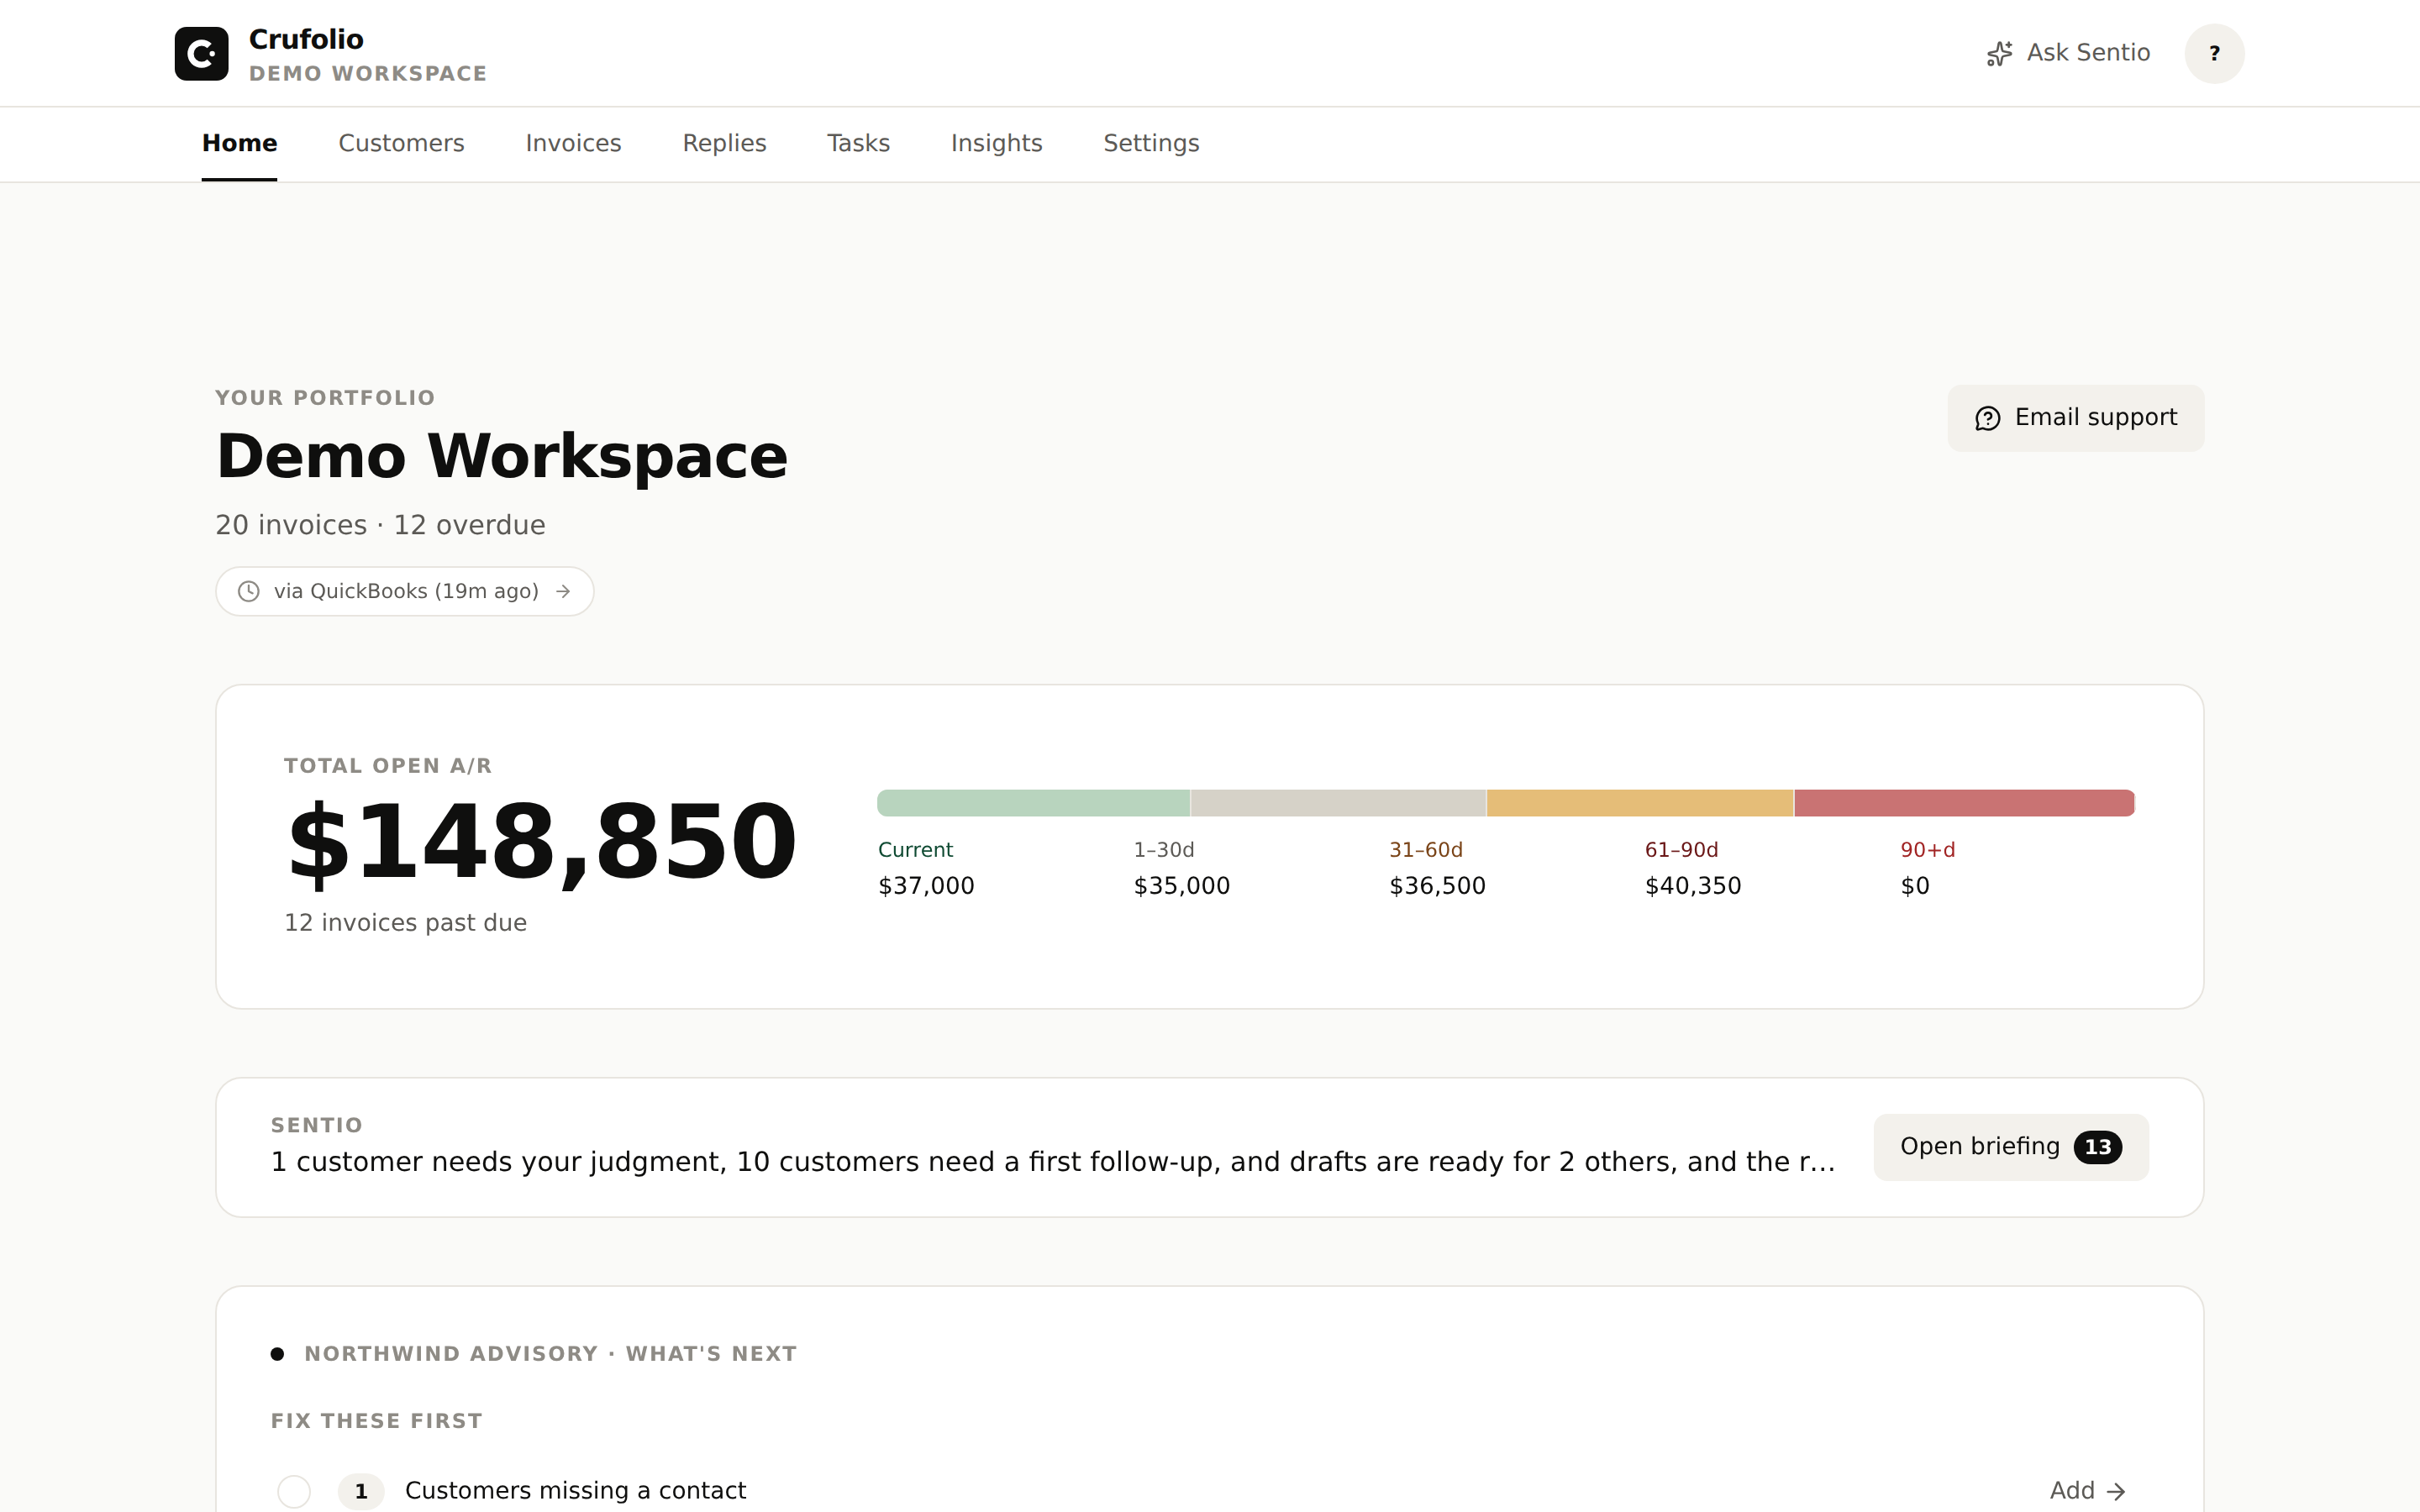
Task: Toggle the Customers missing a contact circle
Action: pyautogui.click(x=294, y=1491)
